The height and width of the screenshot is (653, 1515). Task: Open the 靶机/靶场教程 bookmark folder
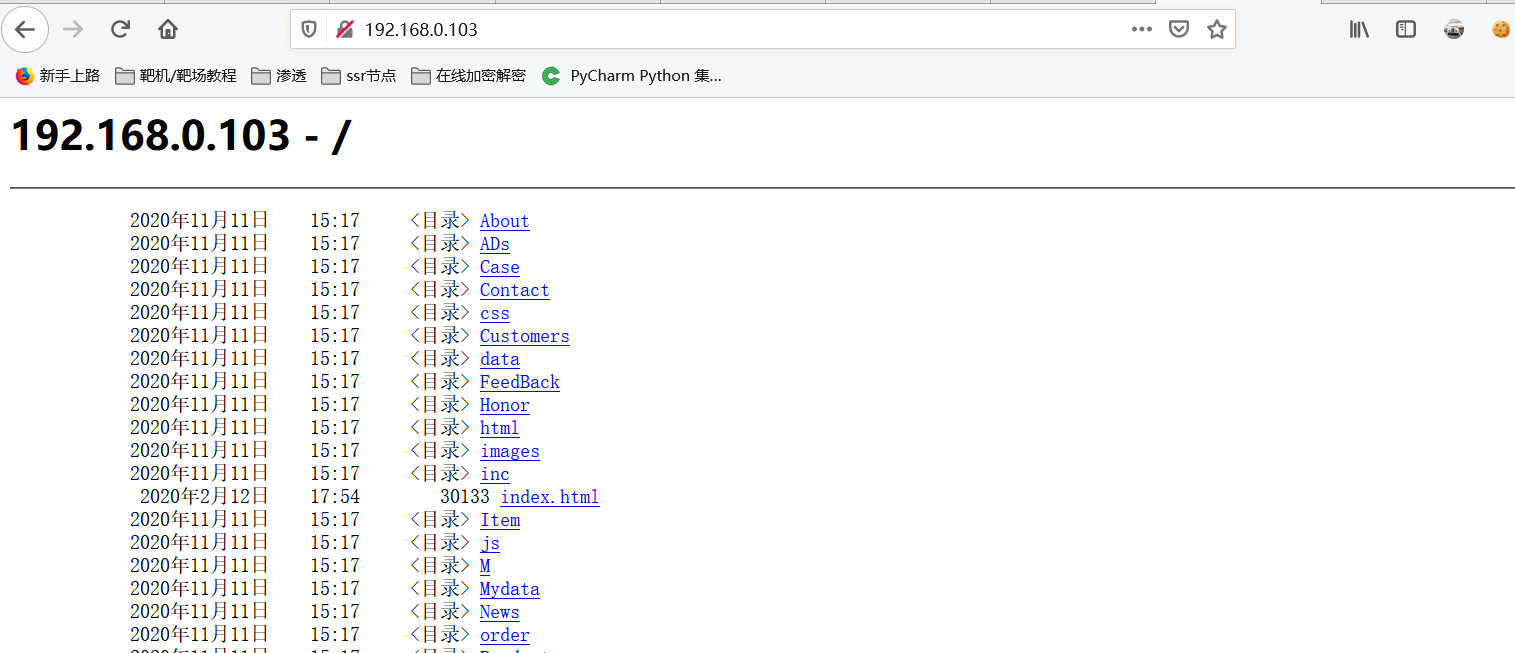point(176,75)
